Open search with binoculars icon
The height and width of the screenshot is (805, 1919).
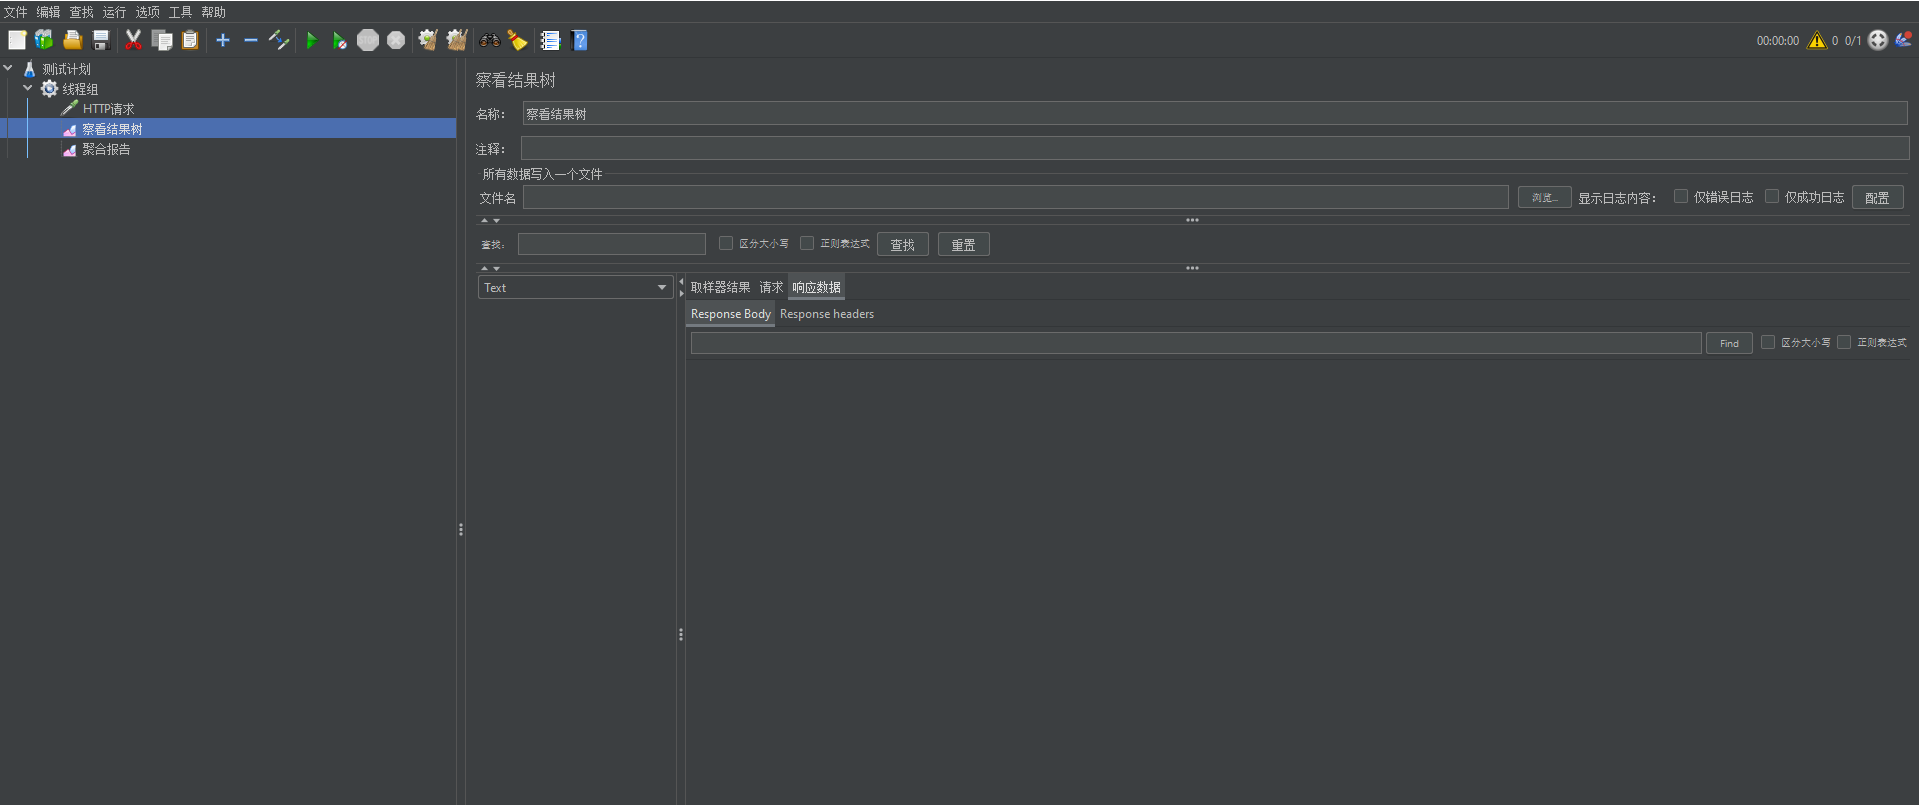click(x=490, y=40)
